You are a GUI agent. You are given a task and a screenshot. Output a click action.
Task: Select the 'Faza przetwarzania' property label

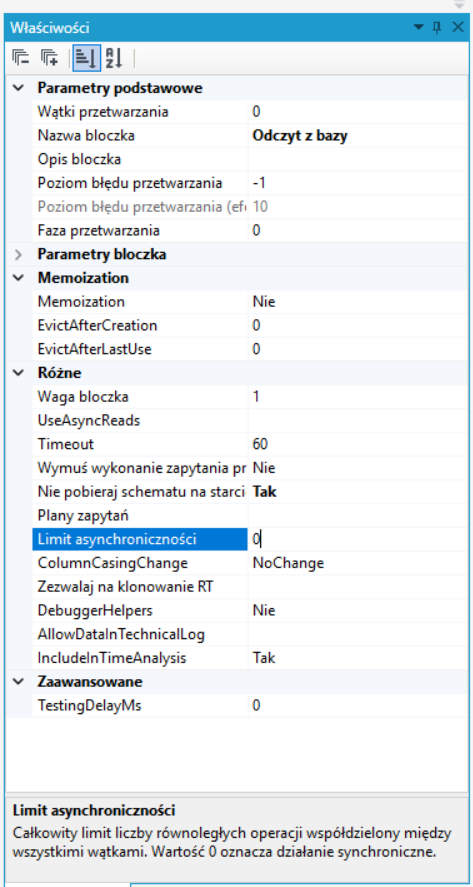tap(98, 231)
